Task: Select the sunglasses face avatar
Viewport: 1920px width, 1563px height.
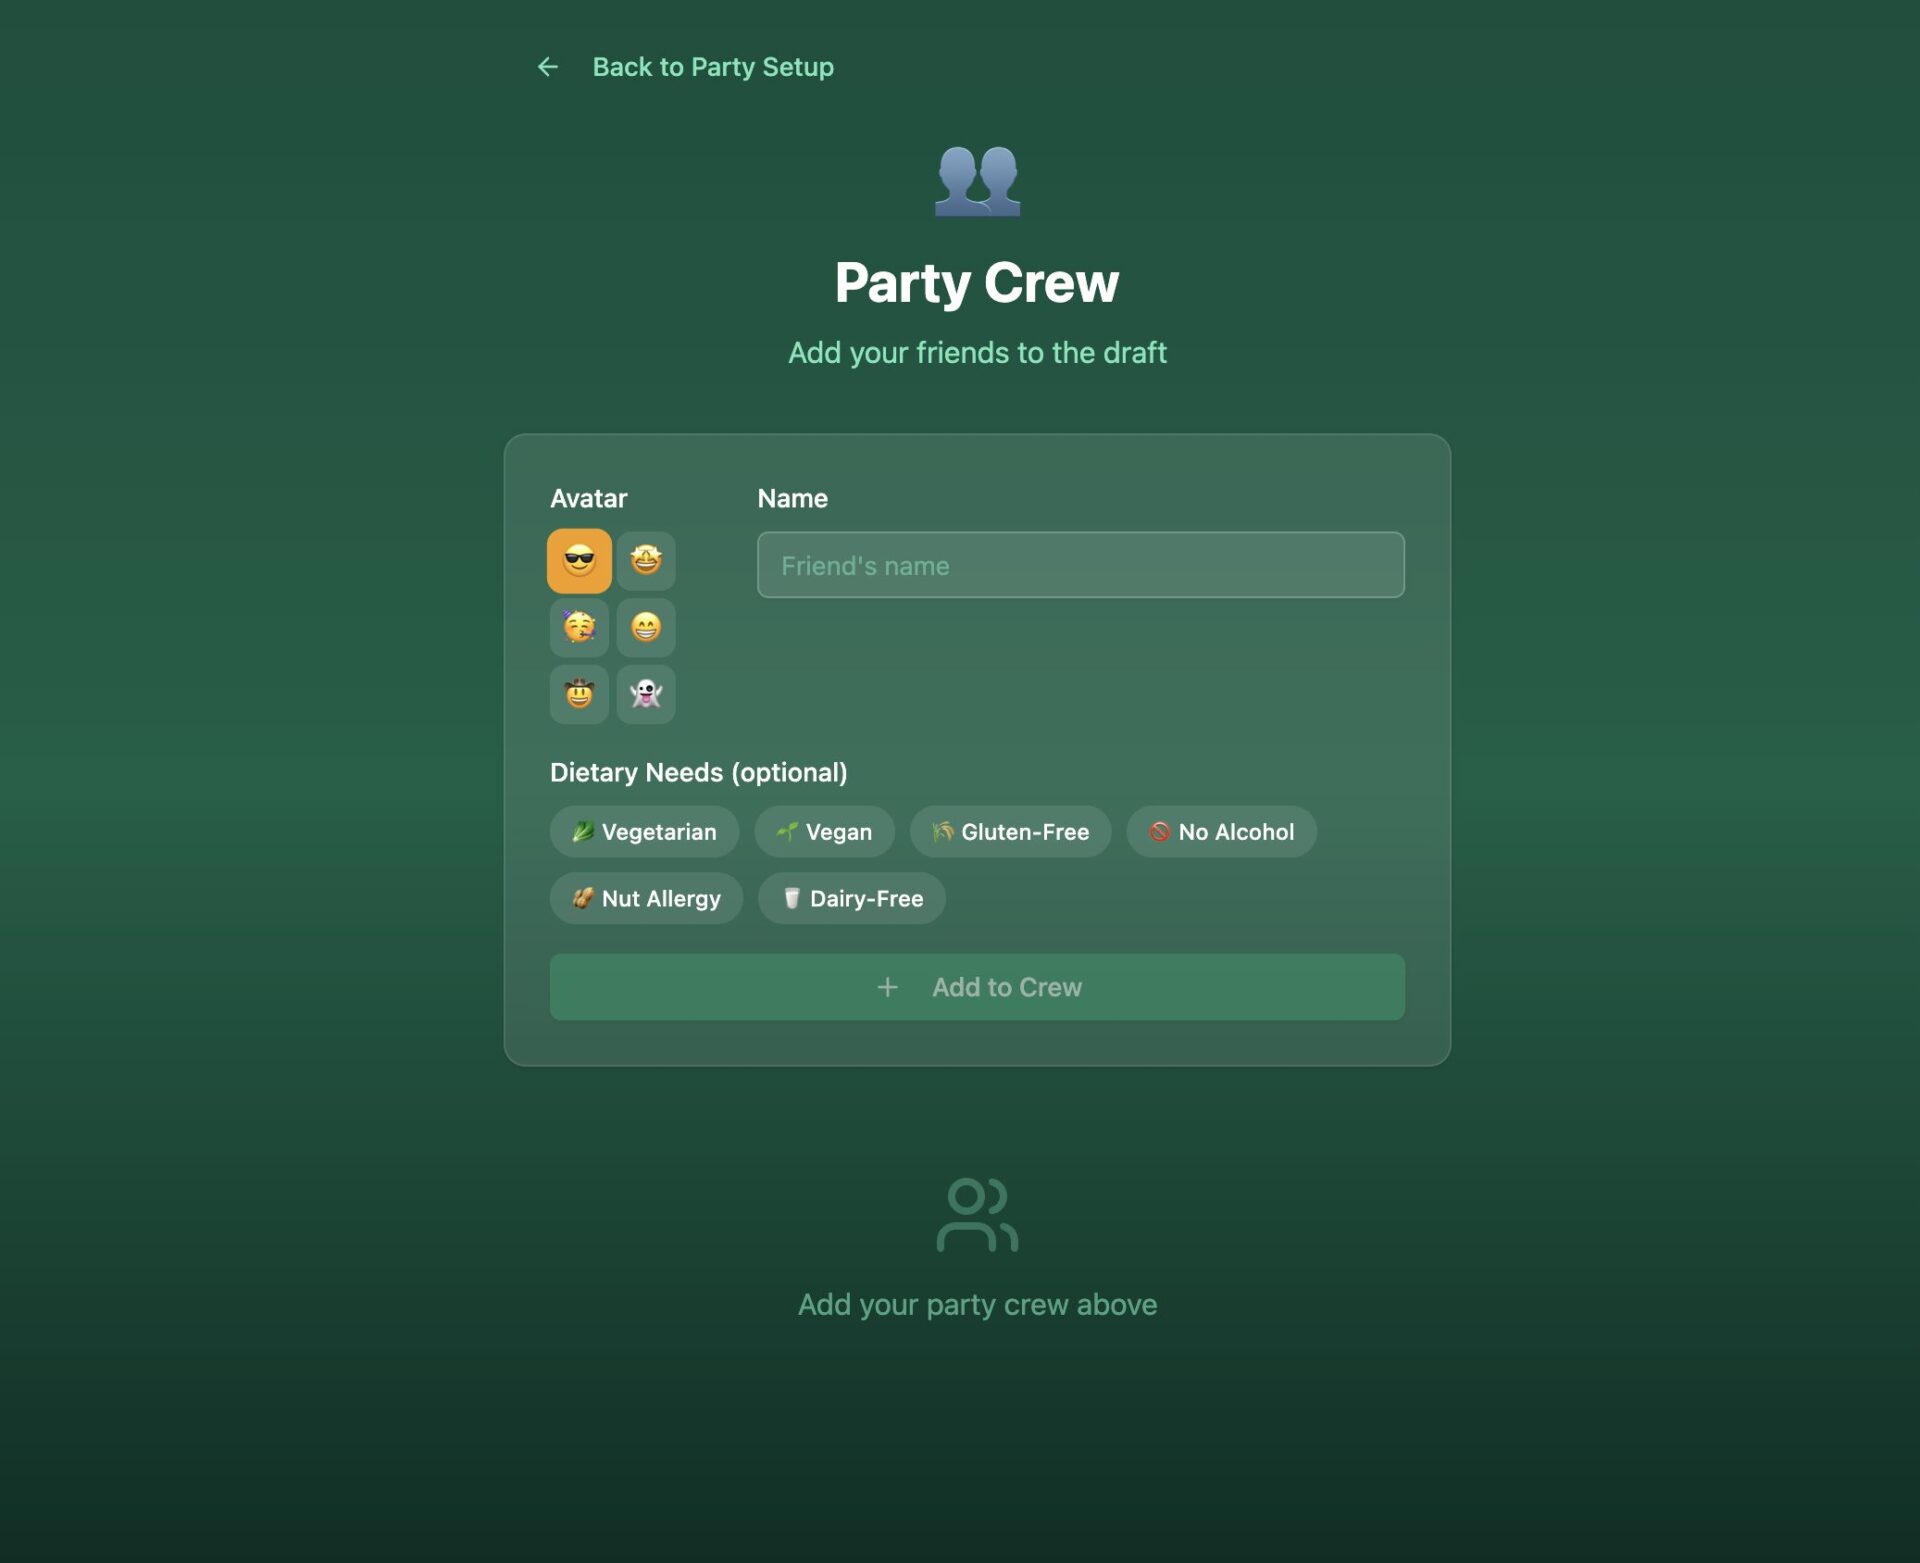Action: pyautogui.click(x=579, y=561)
